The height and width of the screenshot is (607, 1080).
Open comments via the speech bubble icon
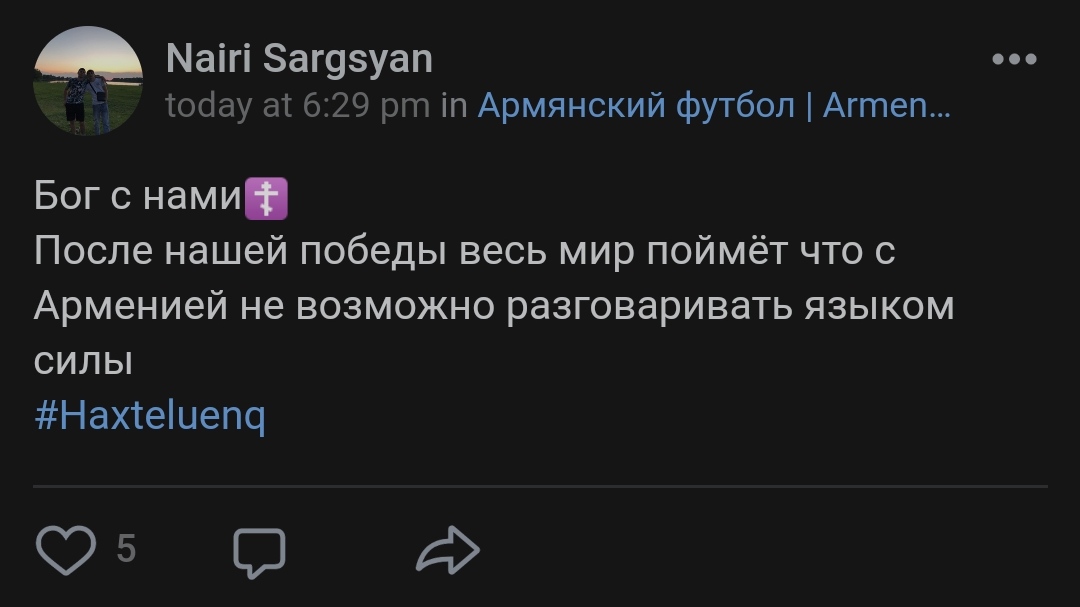(x=259, y=552)
